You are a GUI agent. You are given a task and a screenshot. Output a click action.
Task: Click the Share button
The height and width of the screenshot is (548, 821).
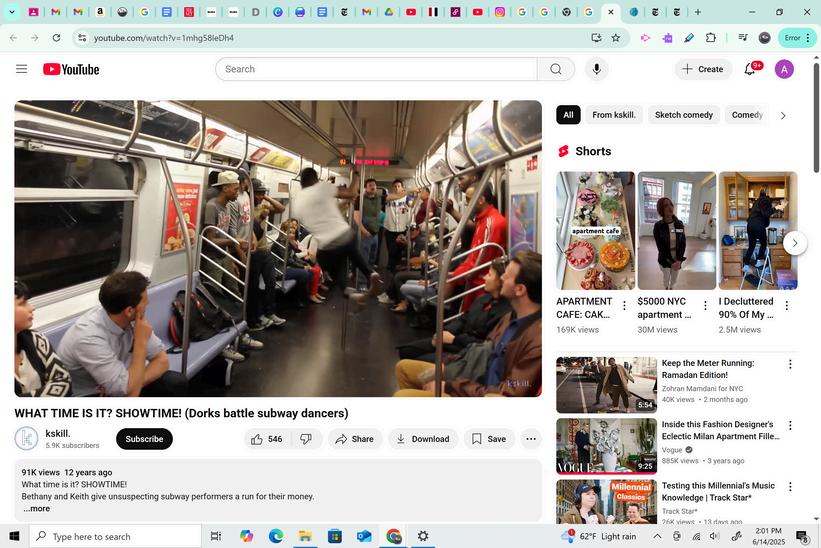click(x=354, y=439)
